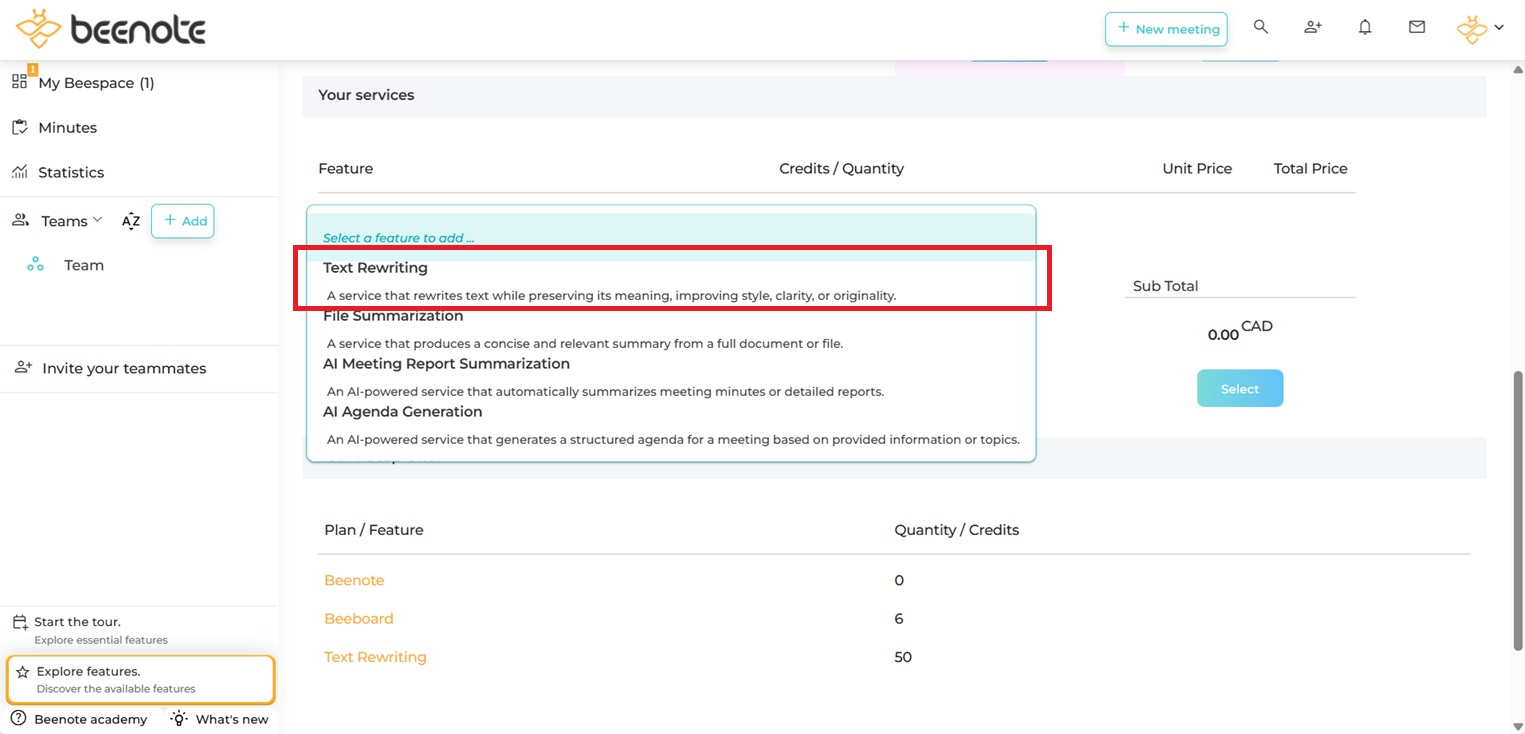This screenshot has height=734, width=1525.
Task: Click the Minutes sidebar icon
Action: click(20, 128)
